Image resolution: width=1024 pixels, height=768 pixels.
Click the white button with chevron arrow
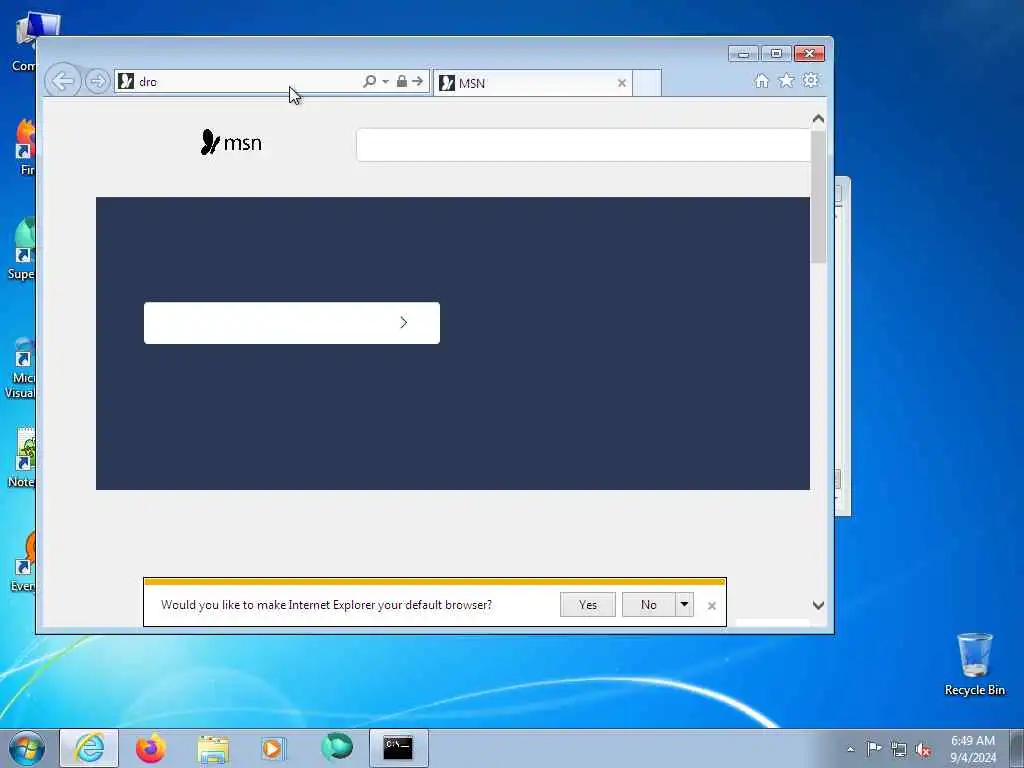tap(292, 323)
